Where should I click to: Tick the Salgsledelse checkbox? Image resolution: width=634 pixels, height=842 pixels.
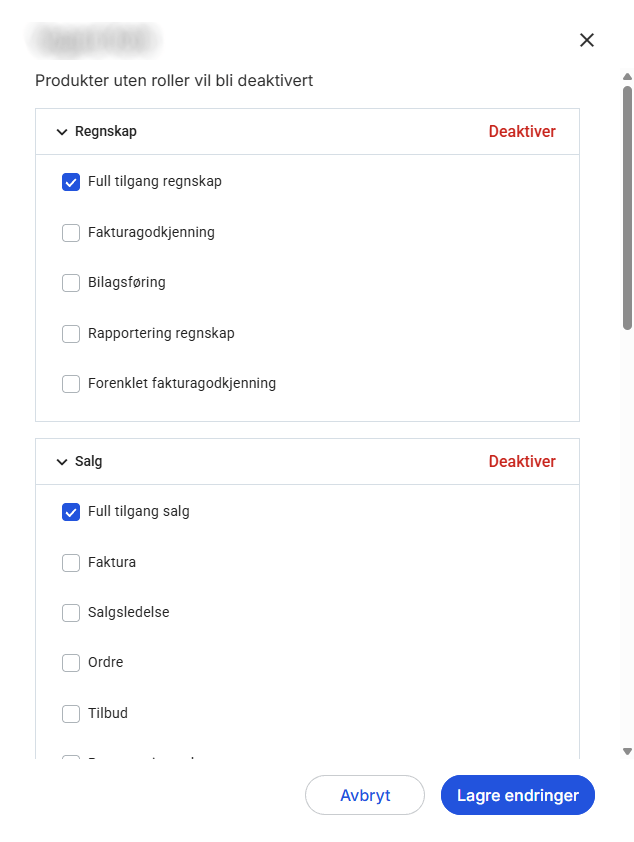point(71,613)
